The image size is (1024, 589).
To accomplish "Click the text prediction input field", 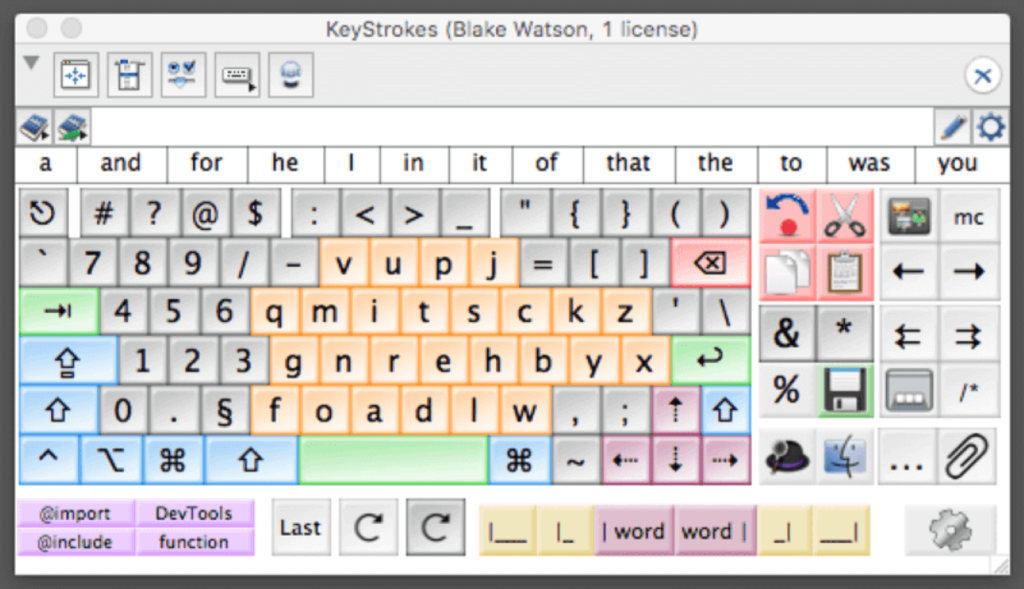I will (x=512, y=127).
